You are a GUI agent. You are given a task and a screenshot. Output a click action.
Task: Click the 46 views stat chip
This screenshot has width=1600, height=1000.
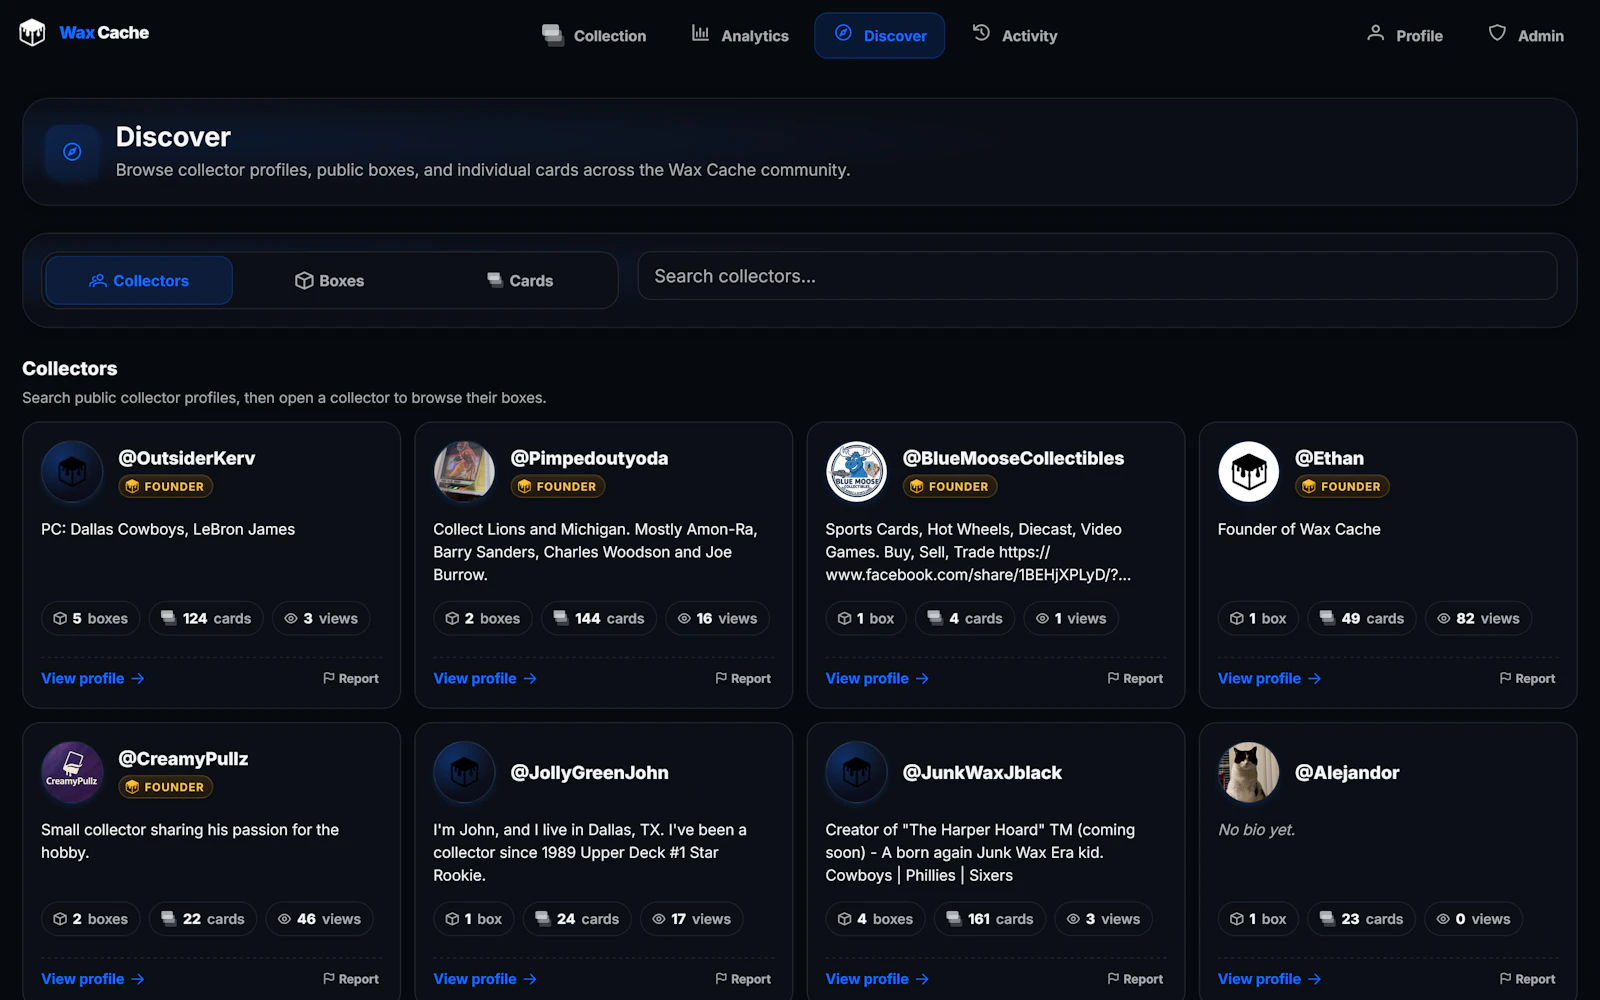click(319, 919)
